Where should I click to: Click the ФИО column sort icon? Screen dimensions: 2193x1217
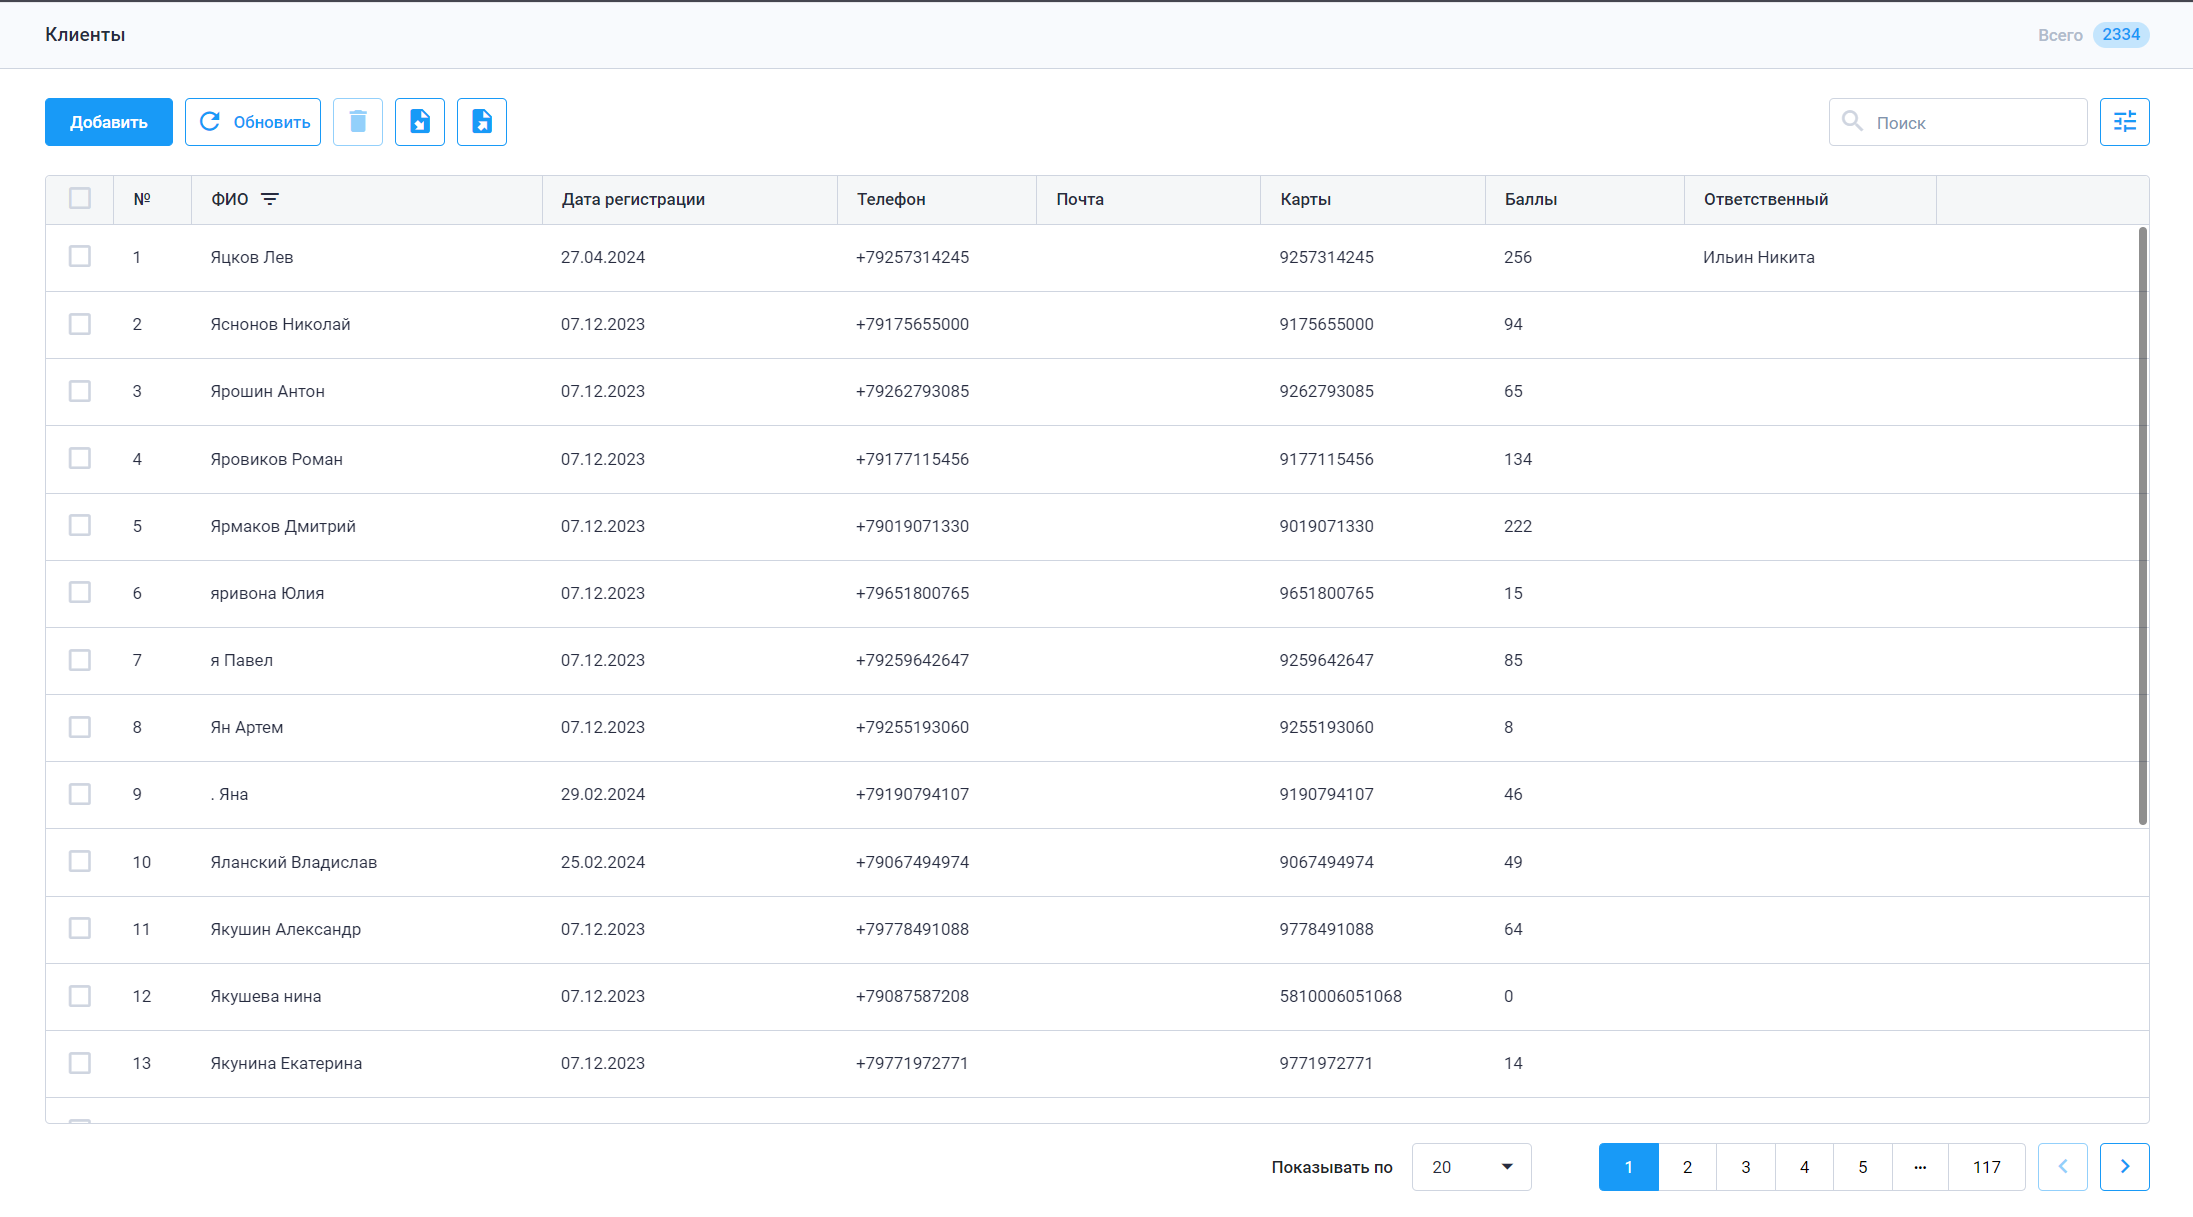coord(270,199)
